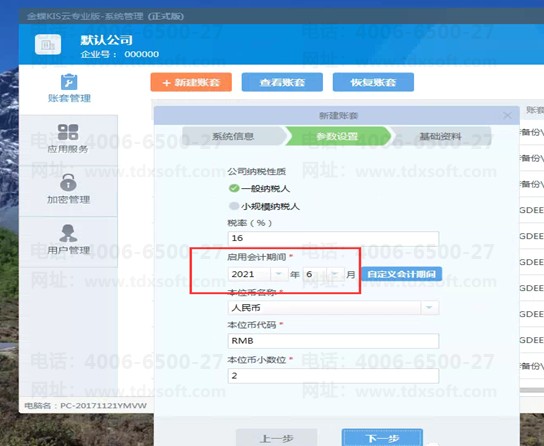Switch to 系统信息 wizard step

point(233,136)
